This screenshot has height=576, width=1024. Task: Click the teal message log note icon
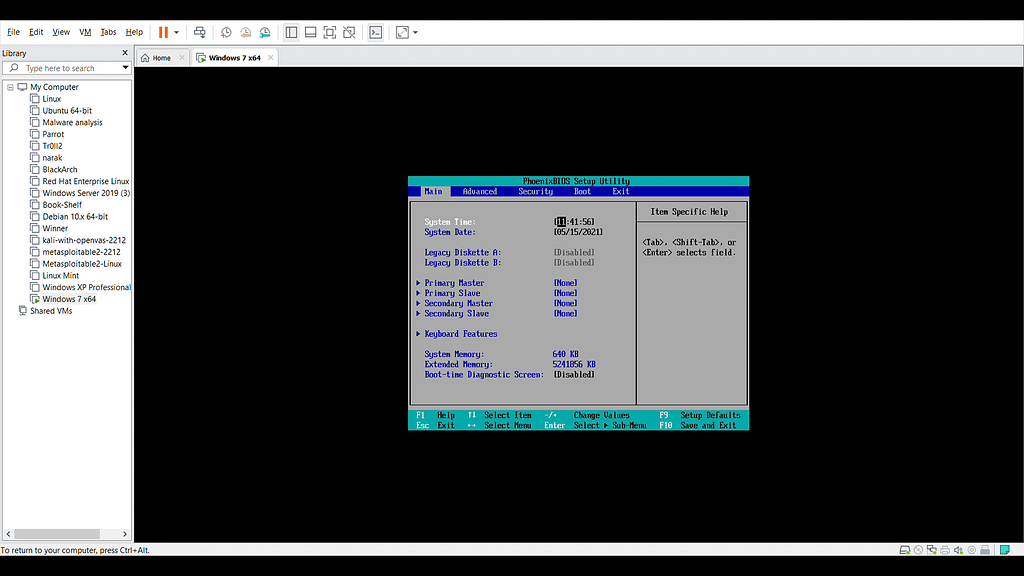coord(1005,550)
